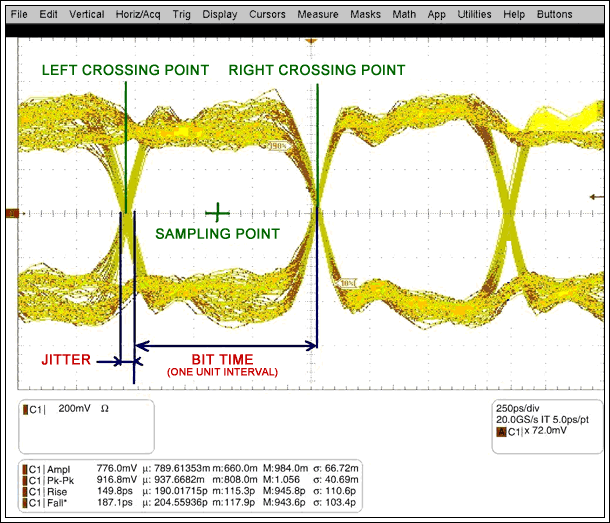Screen dimensions: 610x523
Task: Click the 10% reference level marker
Action: (x=349, y=284)
